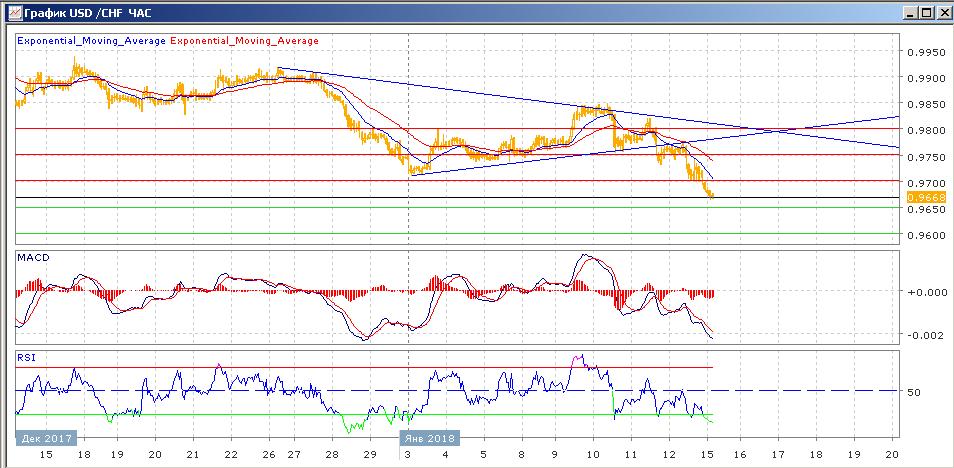Close the USD/CHF chart window
954x468 pixels.
point(941,13)
